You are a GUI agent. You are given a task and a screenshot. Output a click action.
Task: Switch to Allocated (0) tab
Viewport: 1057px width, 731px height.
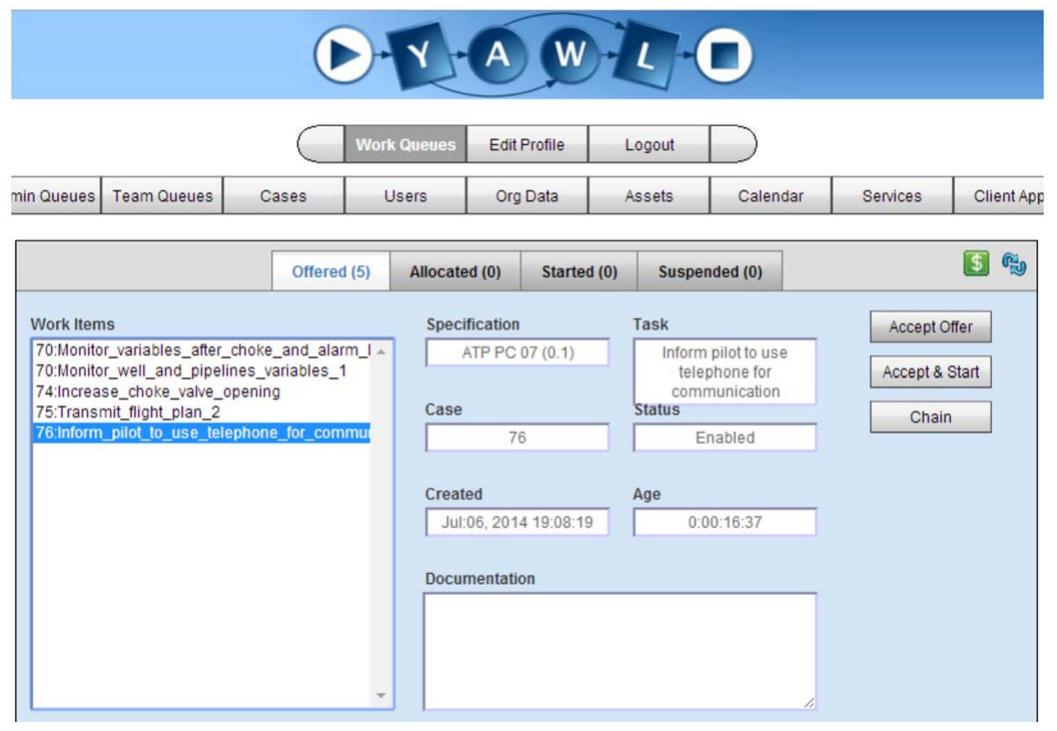click(x=455, y=271)
